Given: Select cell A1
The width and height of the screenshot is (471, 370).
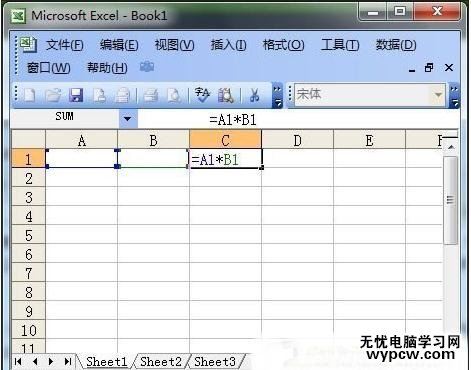Looking at the screenshot, I should coord(82,159).
